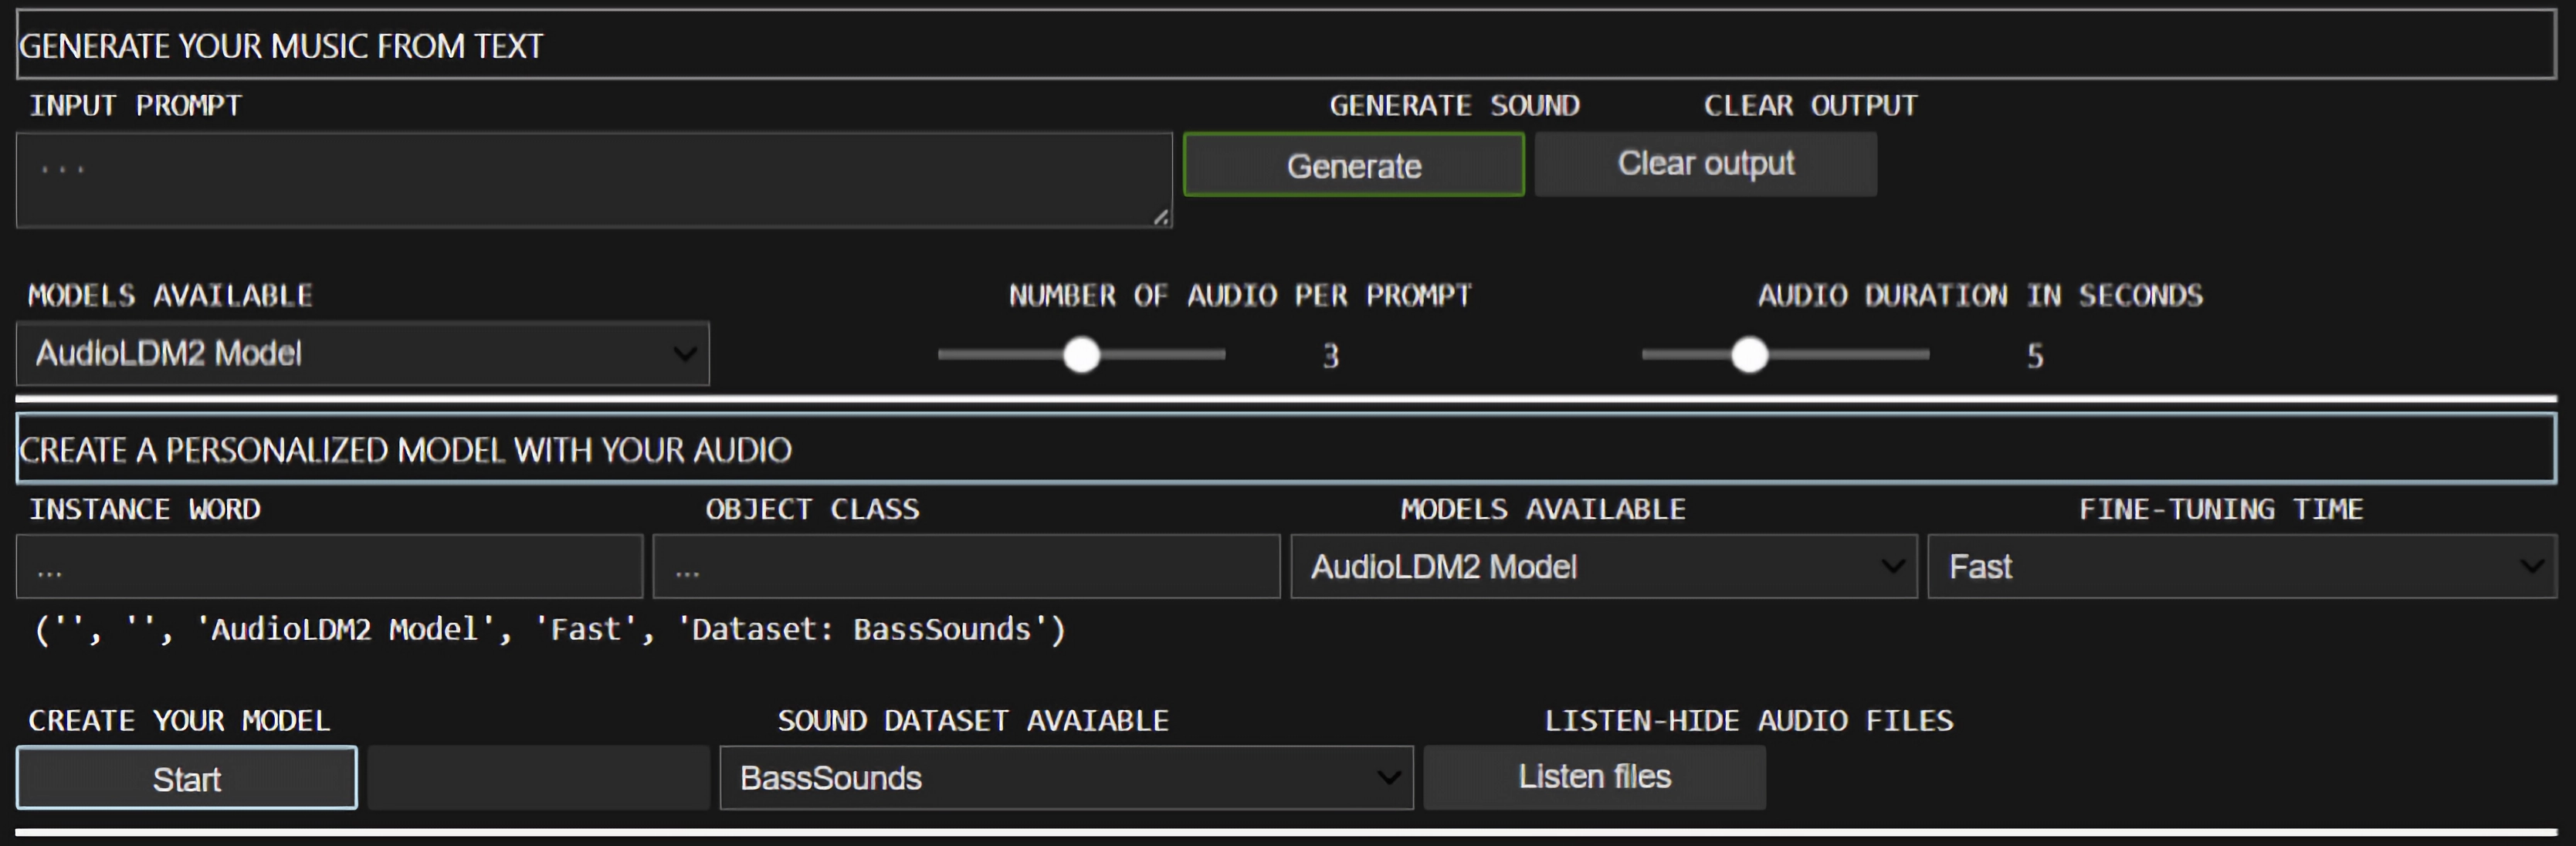2576x846 pixels.
Task: Click the value 3 beside the audio count slider
Action: 1330,356
